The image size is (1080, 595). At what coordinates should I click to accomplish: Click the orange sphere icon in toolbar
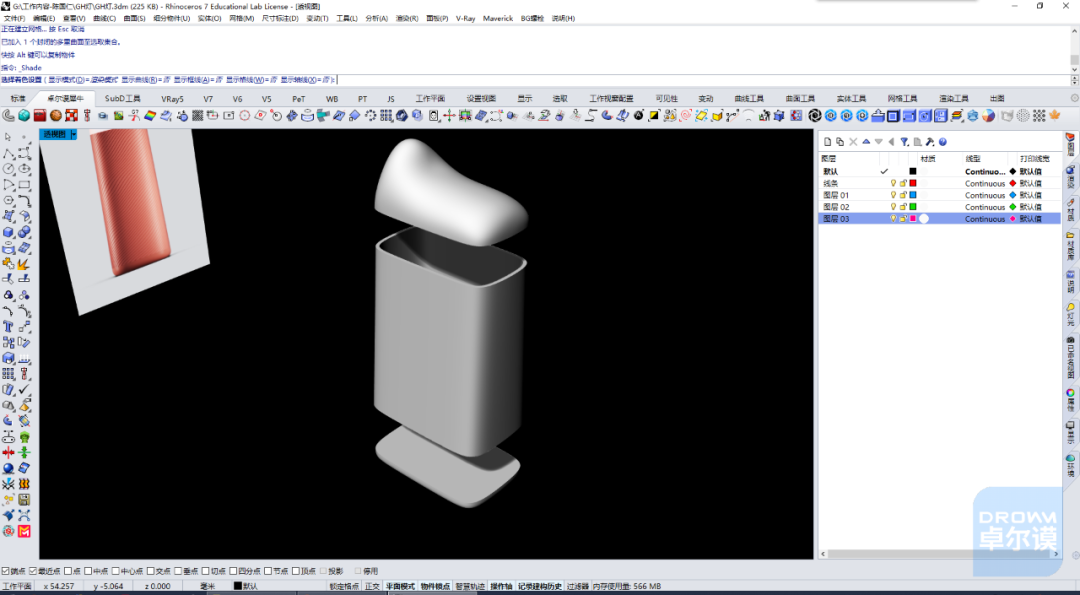pyautogui.click(x=55, y=116)
